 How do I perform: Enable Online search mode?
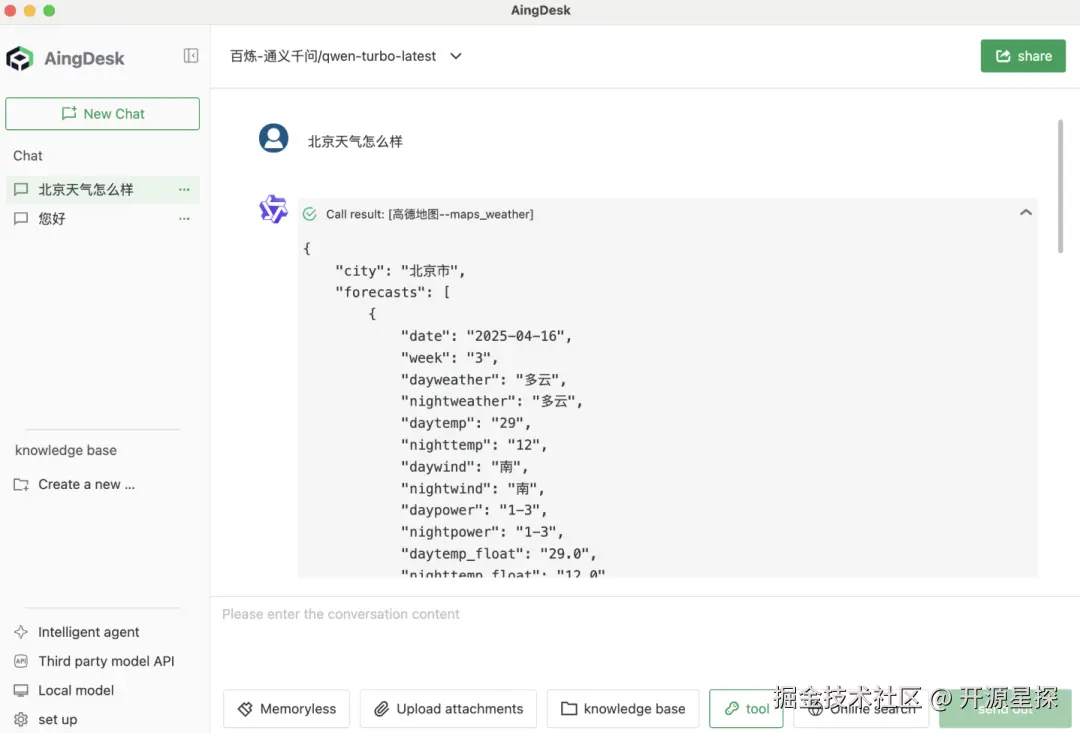point(861,708)
